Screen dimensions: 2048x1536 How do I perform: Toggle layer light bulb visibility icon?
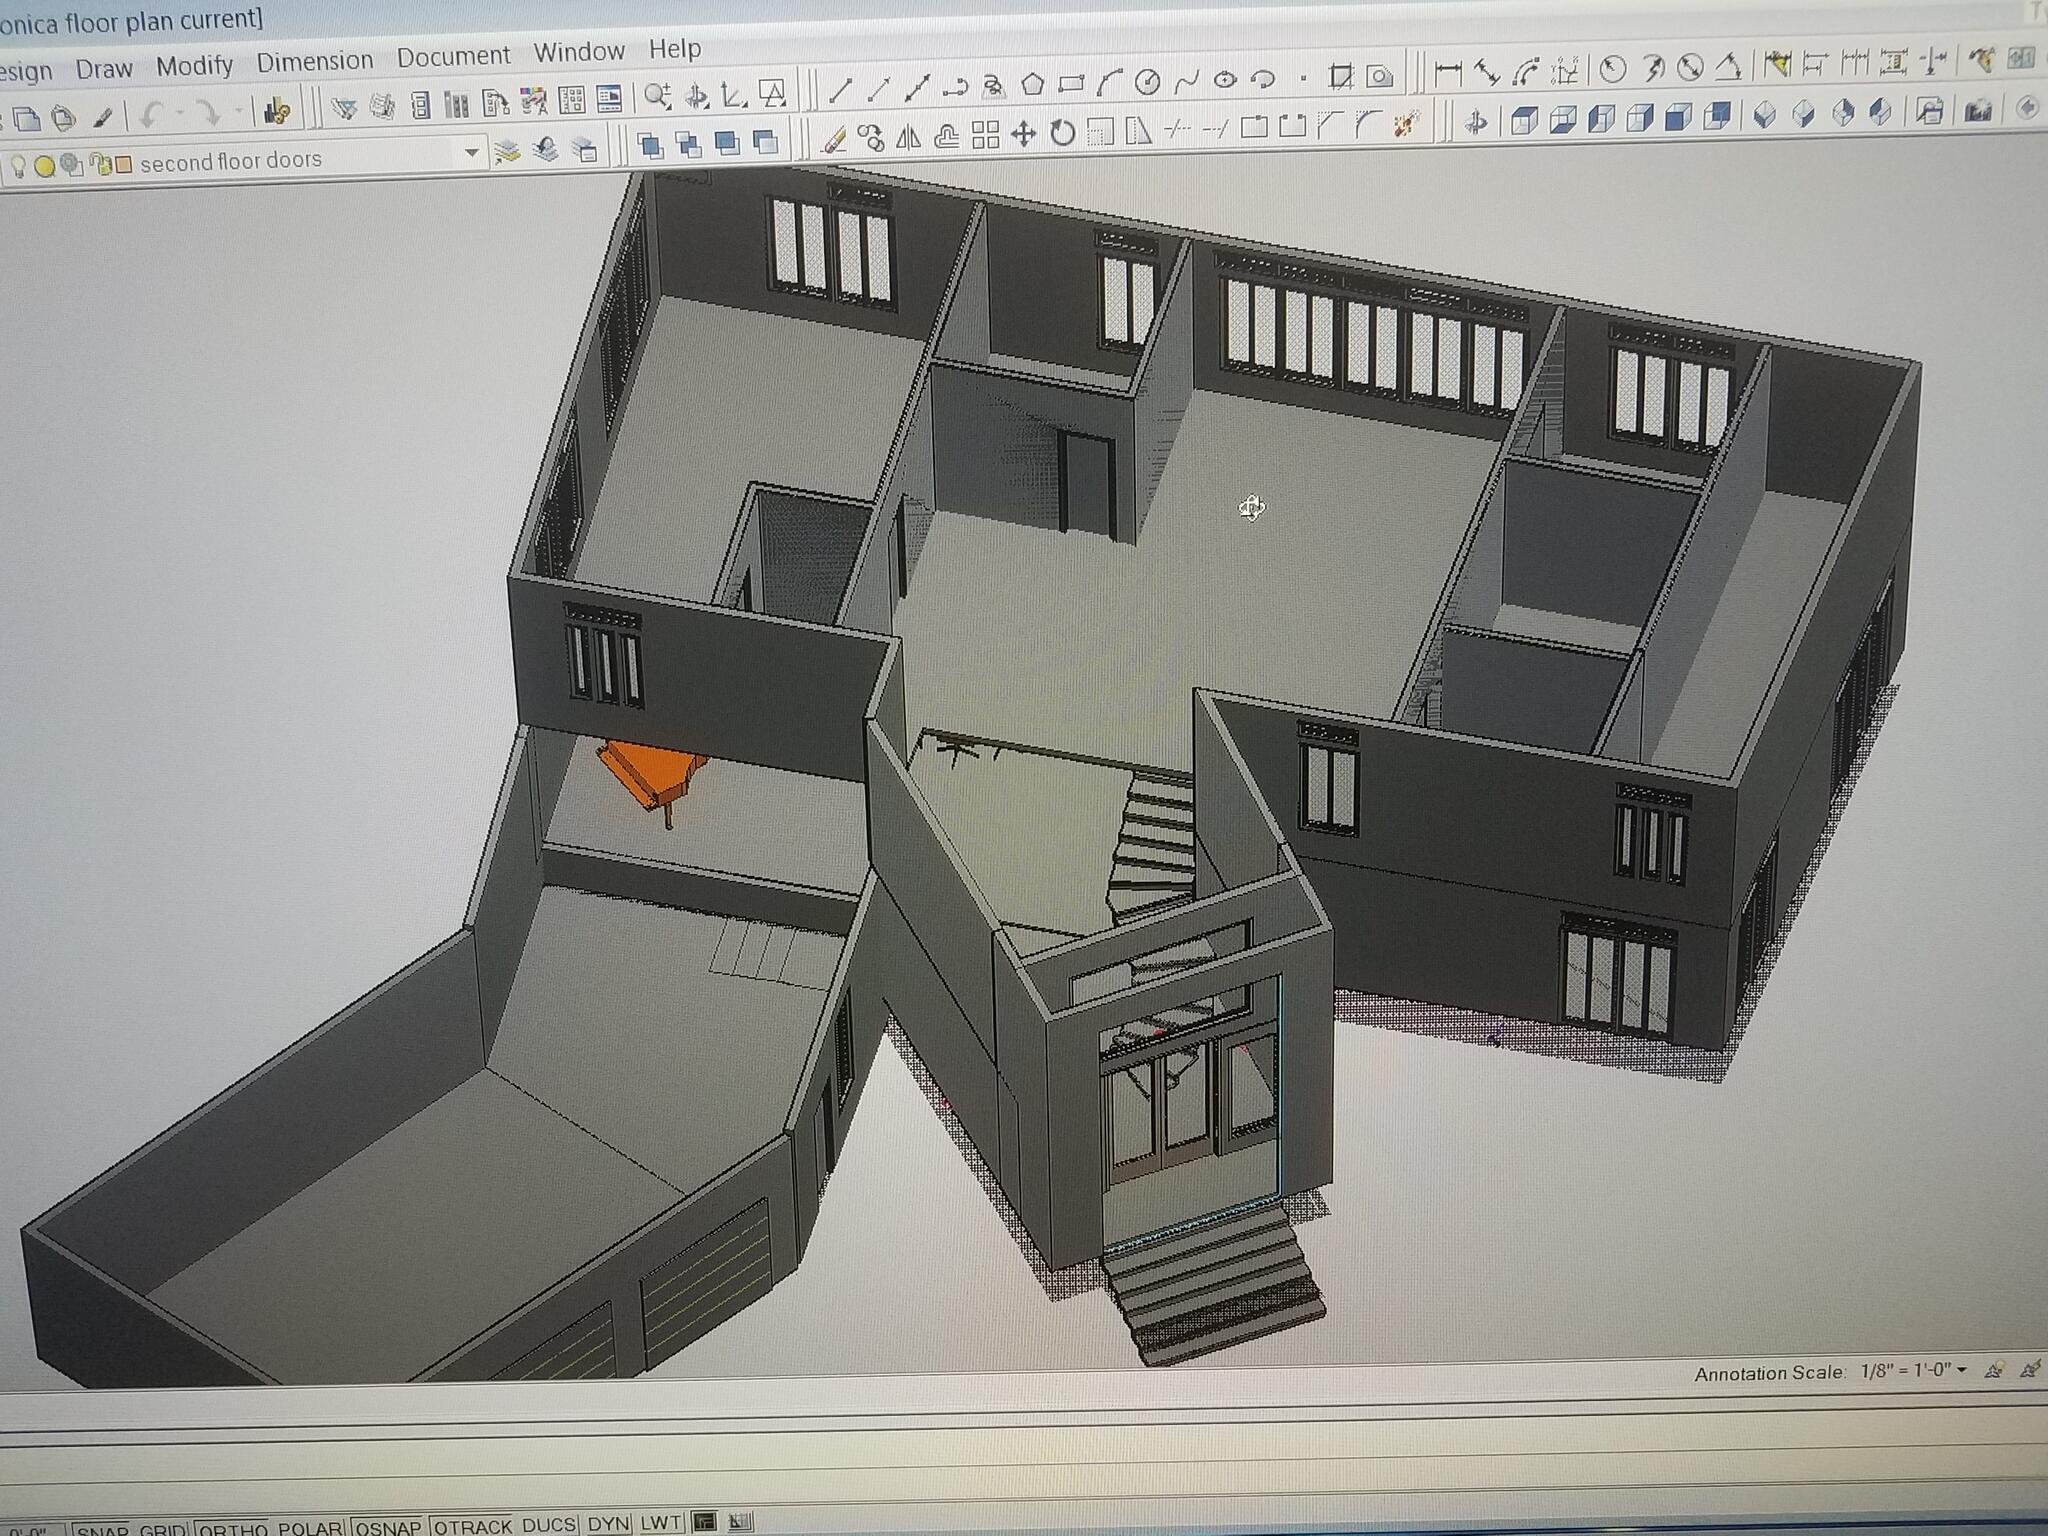18,165
